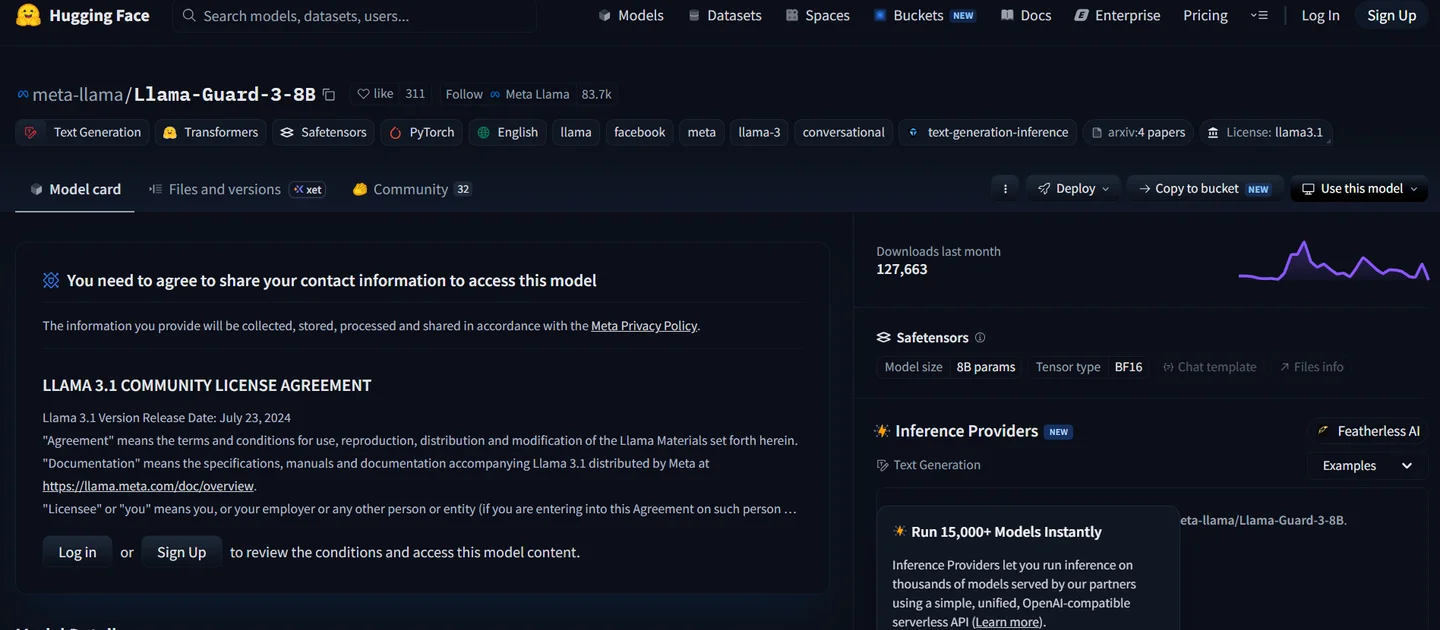Open the llama.meta.com doc overview link
Viewport: 1440px width, 630px height.
click(x=148, y=486)
